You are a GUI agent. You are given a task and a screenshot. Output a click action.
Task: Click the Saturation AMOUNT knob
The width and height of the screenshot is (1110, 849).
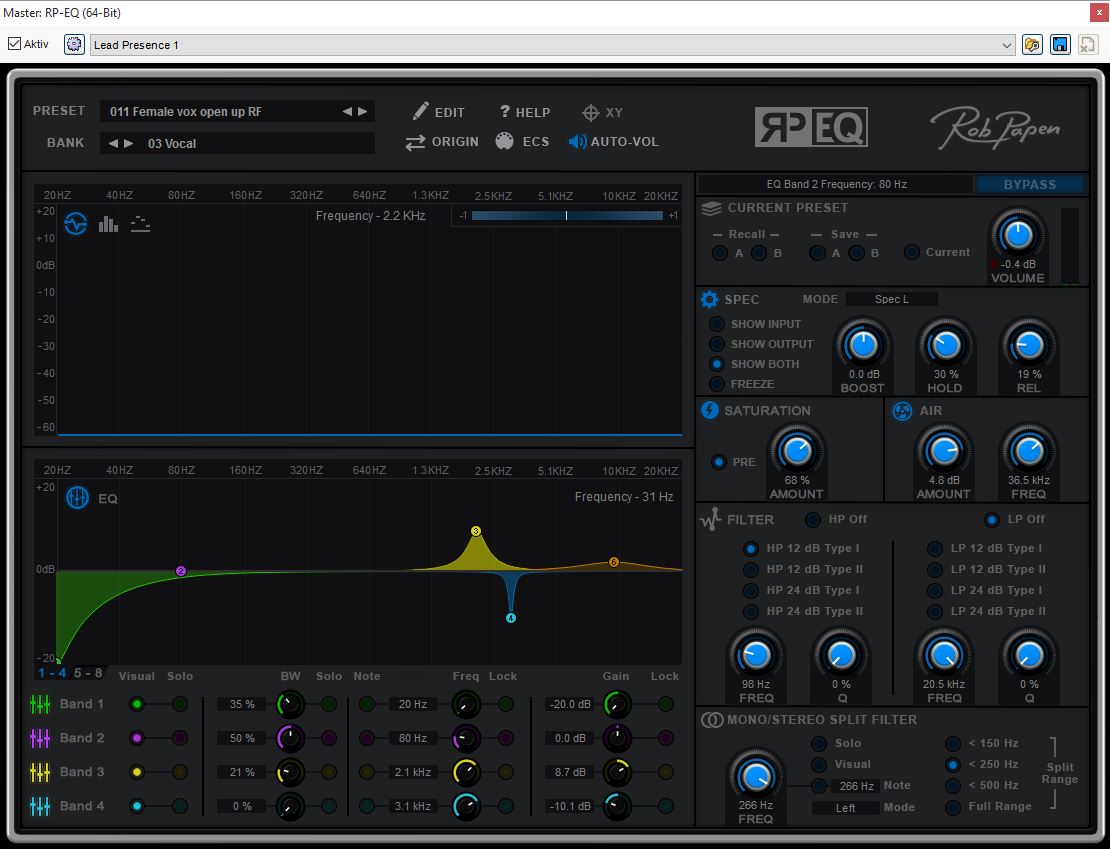[x=796, y=451]
